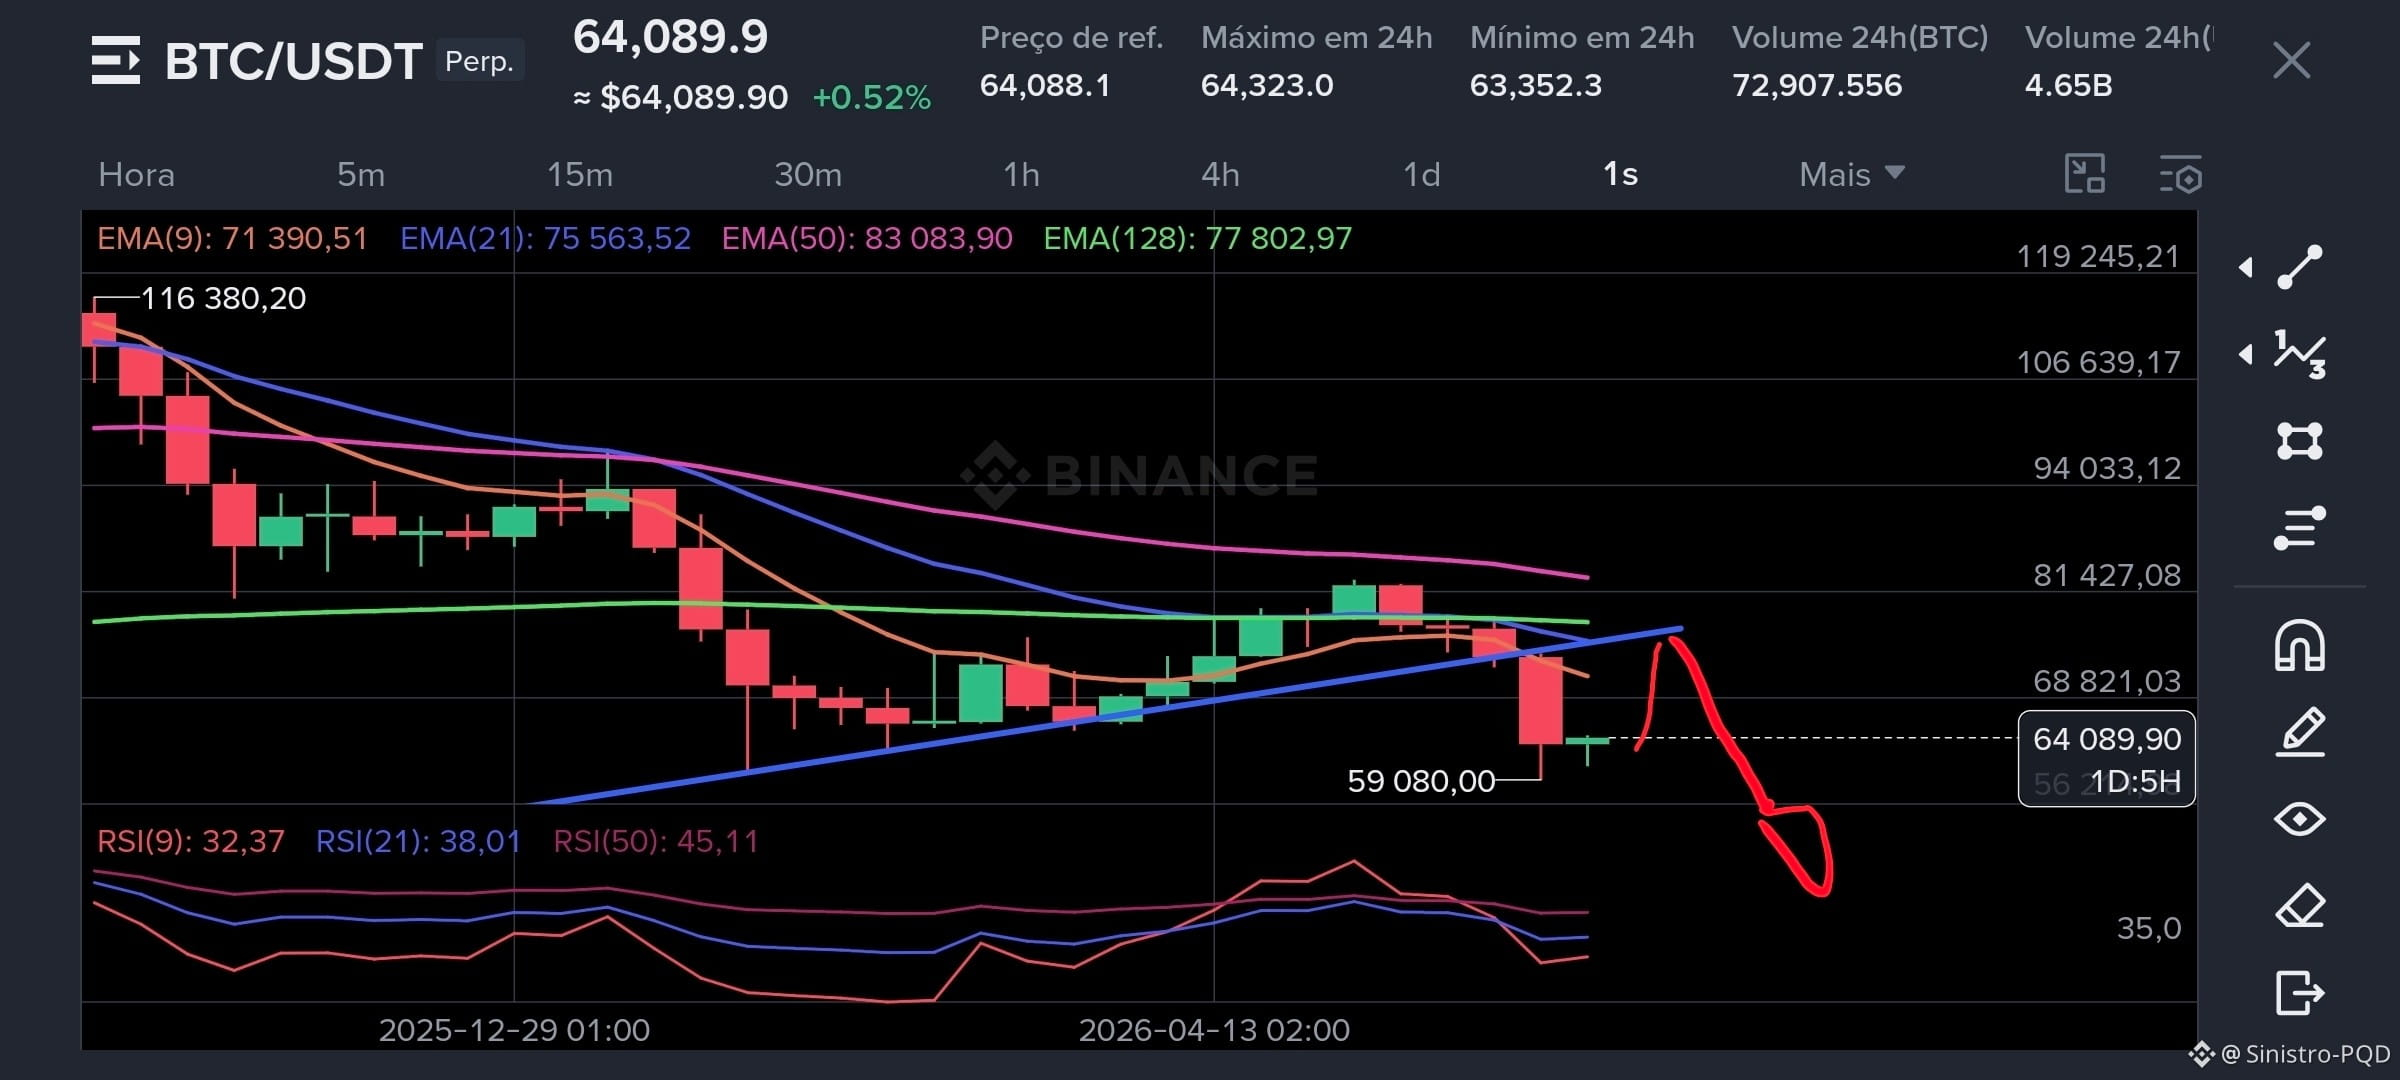The height and width of the screenshot is (1080, 2400).
Task: Open the chart layout mode icon
Action: pyautogui.click(x=2085, y=174)
